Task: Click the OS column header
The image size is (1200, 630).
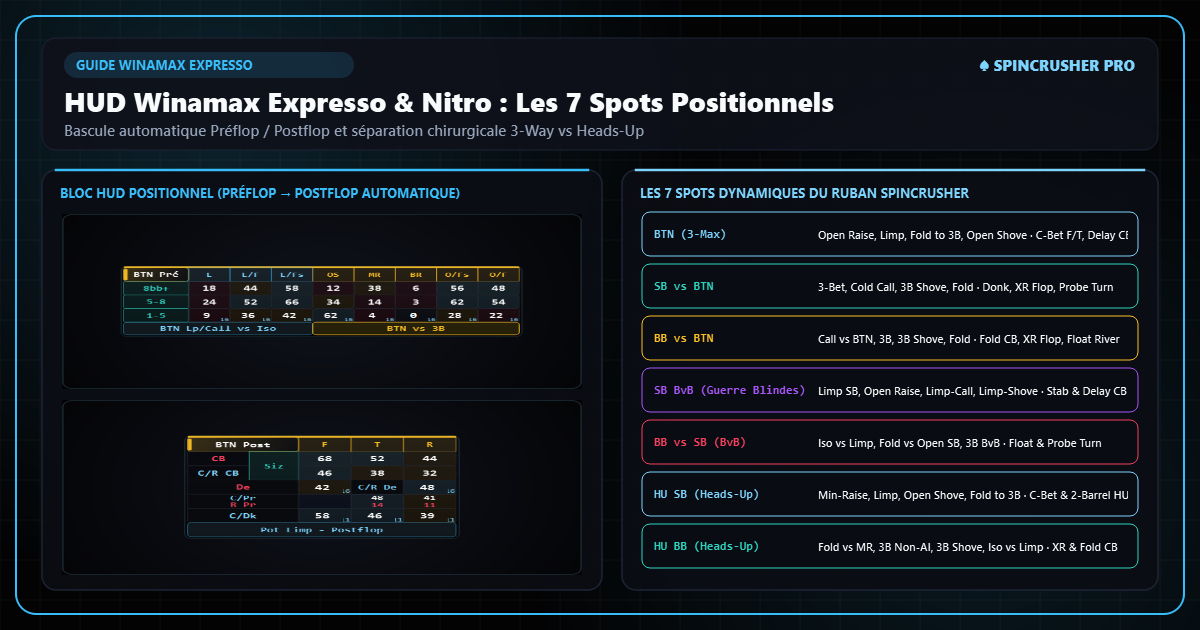Action: (x=333, y=274)
